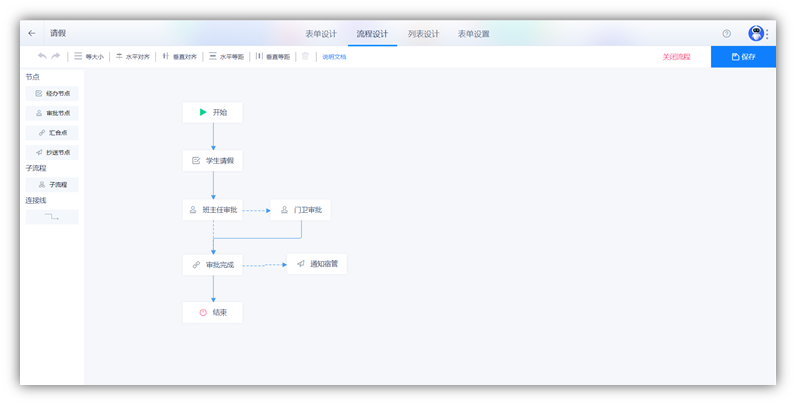
Task: Apply 等大小 to selected nodes
Action: pos(89,57)
